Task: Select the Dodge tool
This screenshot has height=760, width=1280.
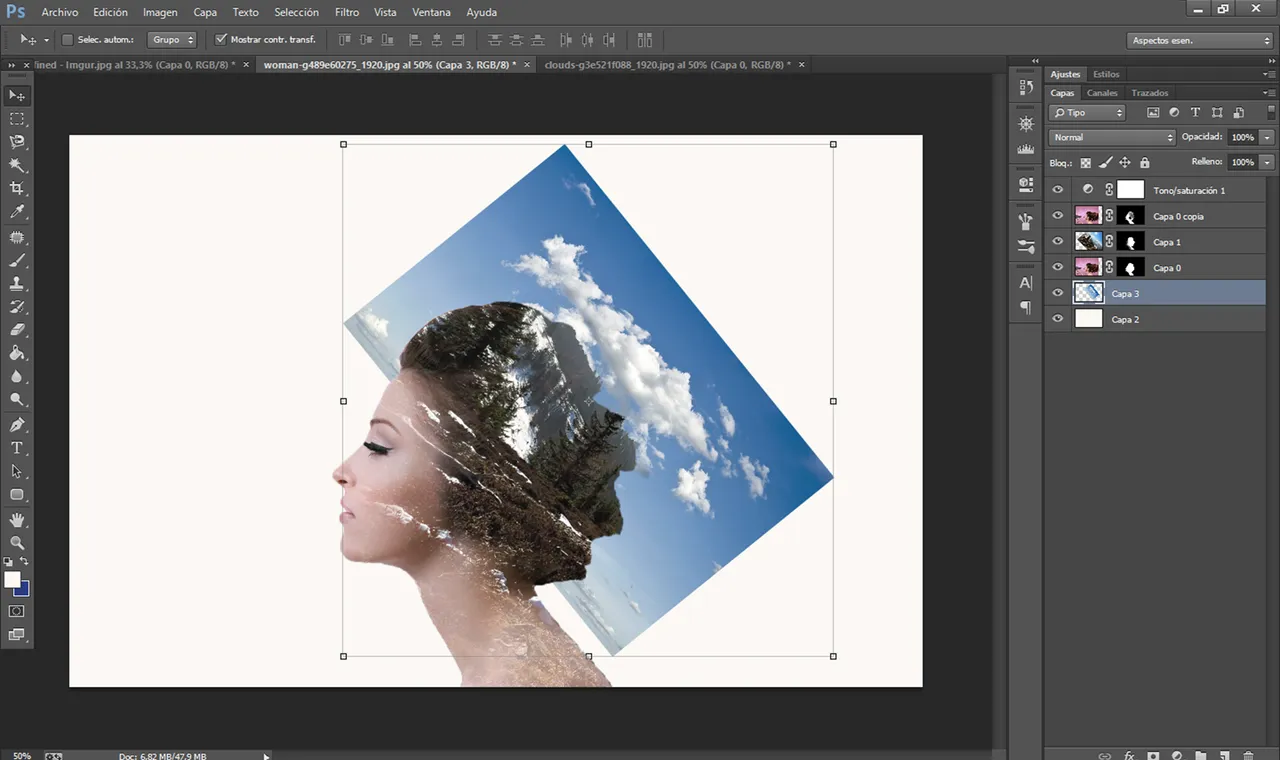Action: (x=17, y=399)
